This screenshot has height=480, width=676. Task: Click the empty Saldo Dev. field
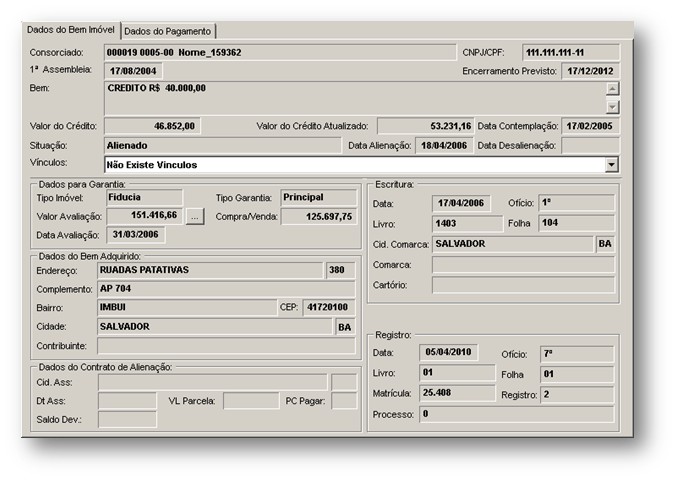pyautogui.click(x=127, y=419)
